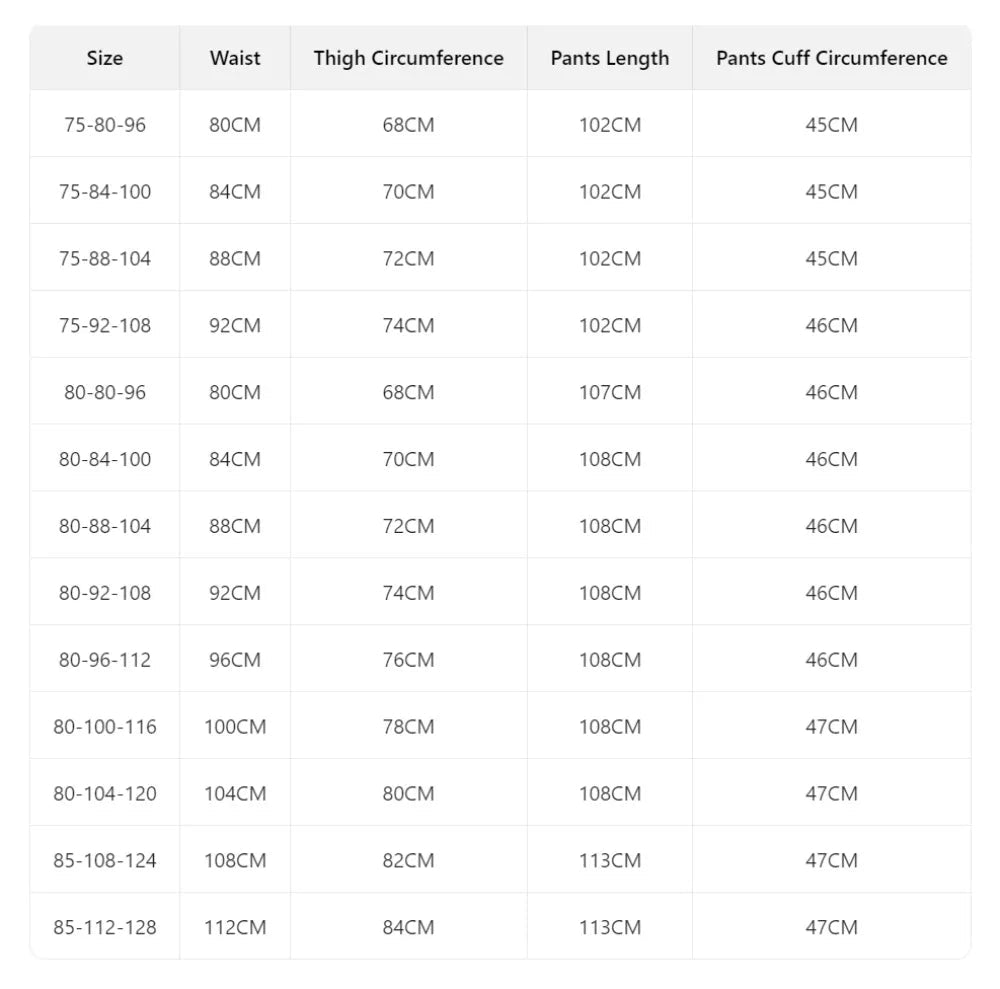
Task: Click the 75-88-104 size cell
Action: click(105, 259)
